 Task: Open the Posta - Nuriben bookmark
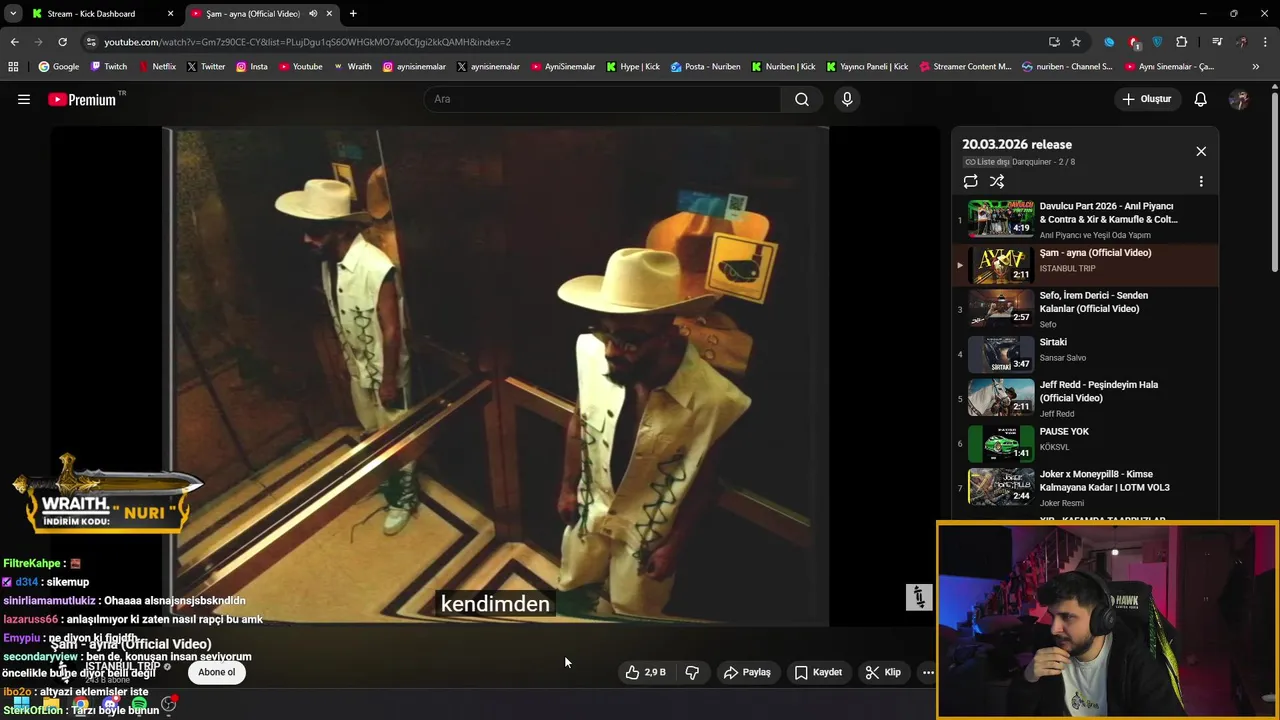point(705,67)
